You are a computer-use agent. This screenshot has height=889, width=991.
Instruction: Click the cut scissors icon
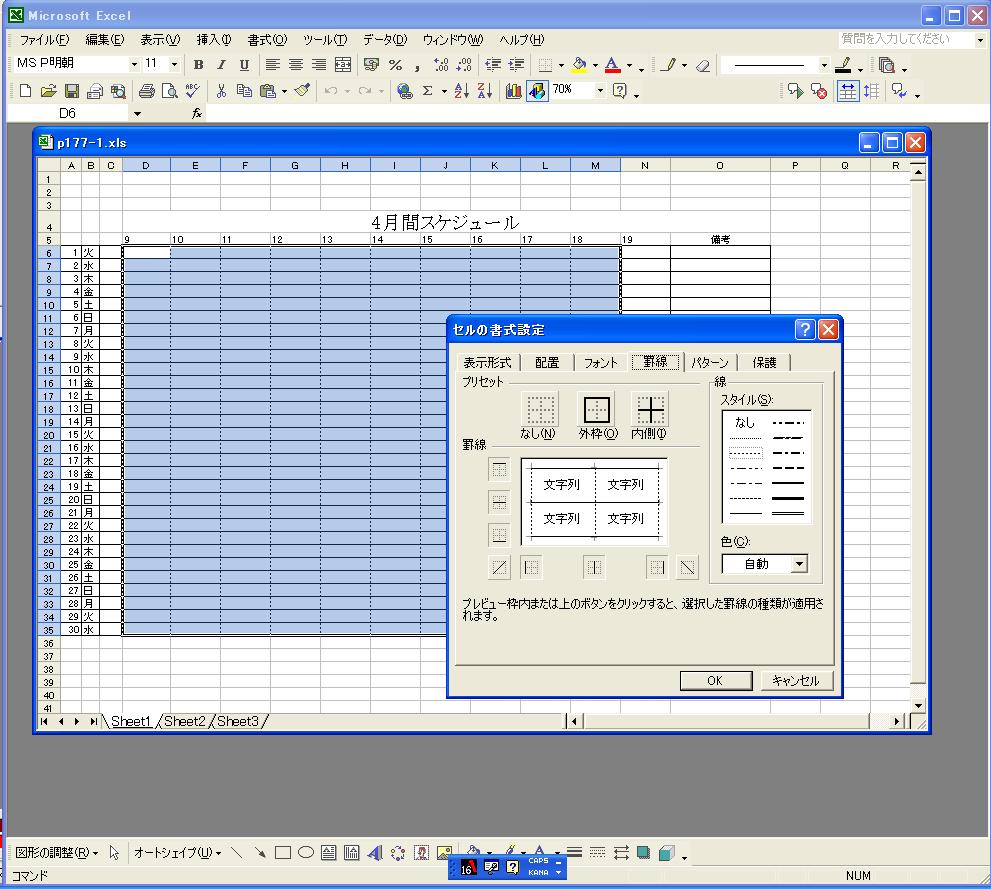[221, 91]
